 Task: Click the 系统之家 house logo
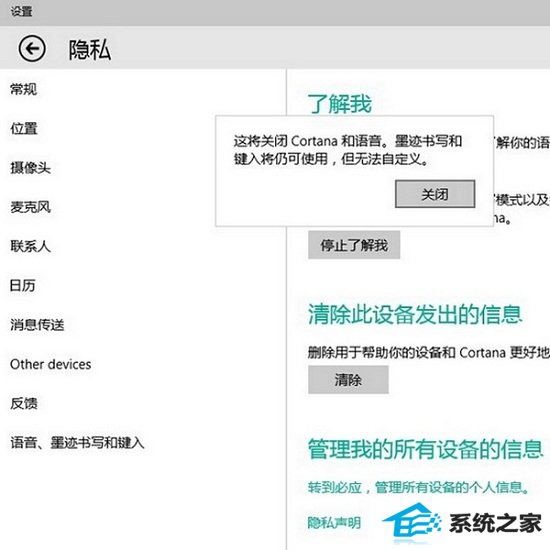pyautogui.click(x=410, y=523)
